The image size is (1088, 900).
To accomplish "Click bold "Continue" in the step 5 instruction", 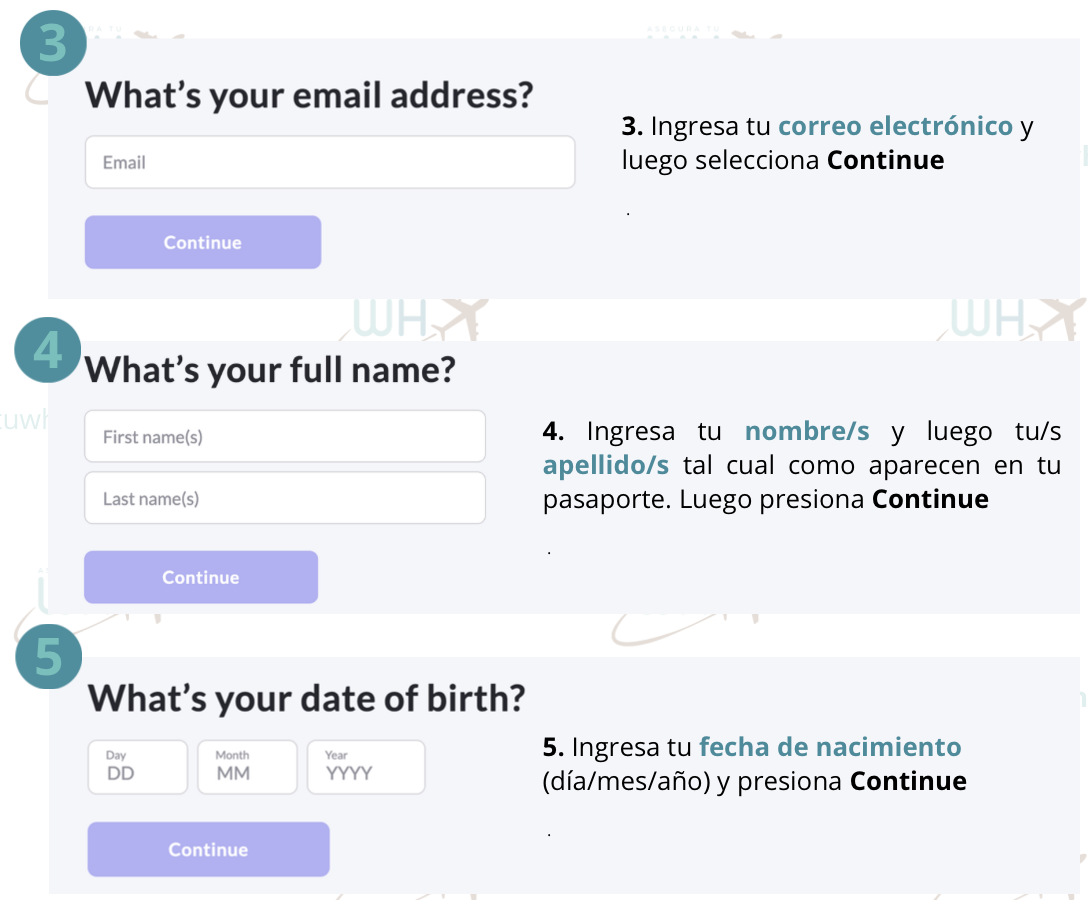I will pyautogui.click(x=908, y=781).
